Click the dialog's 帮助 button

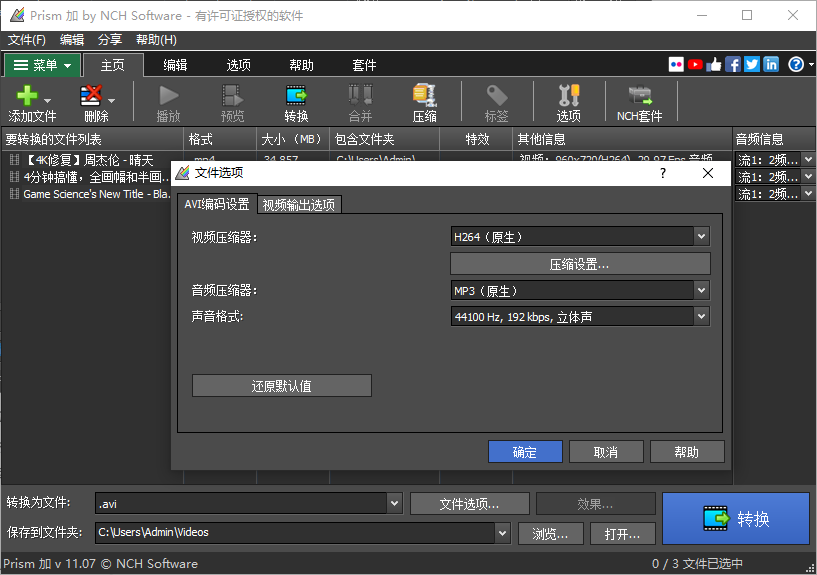click(x=687, y=452)
